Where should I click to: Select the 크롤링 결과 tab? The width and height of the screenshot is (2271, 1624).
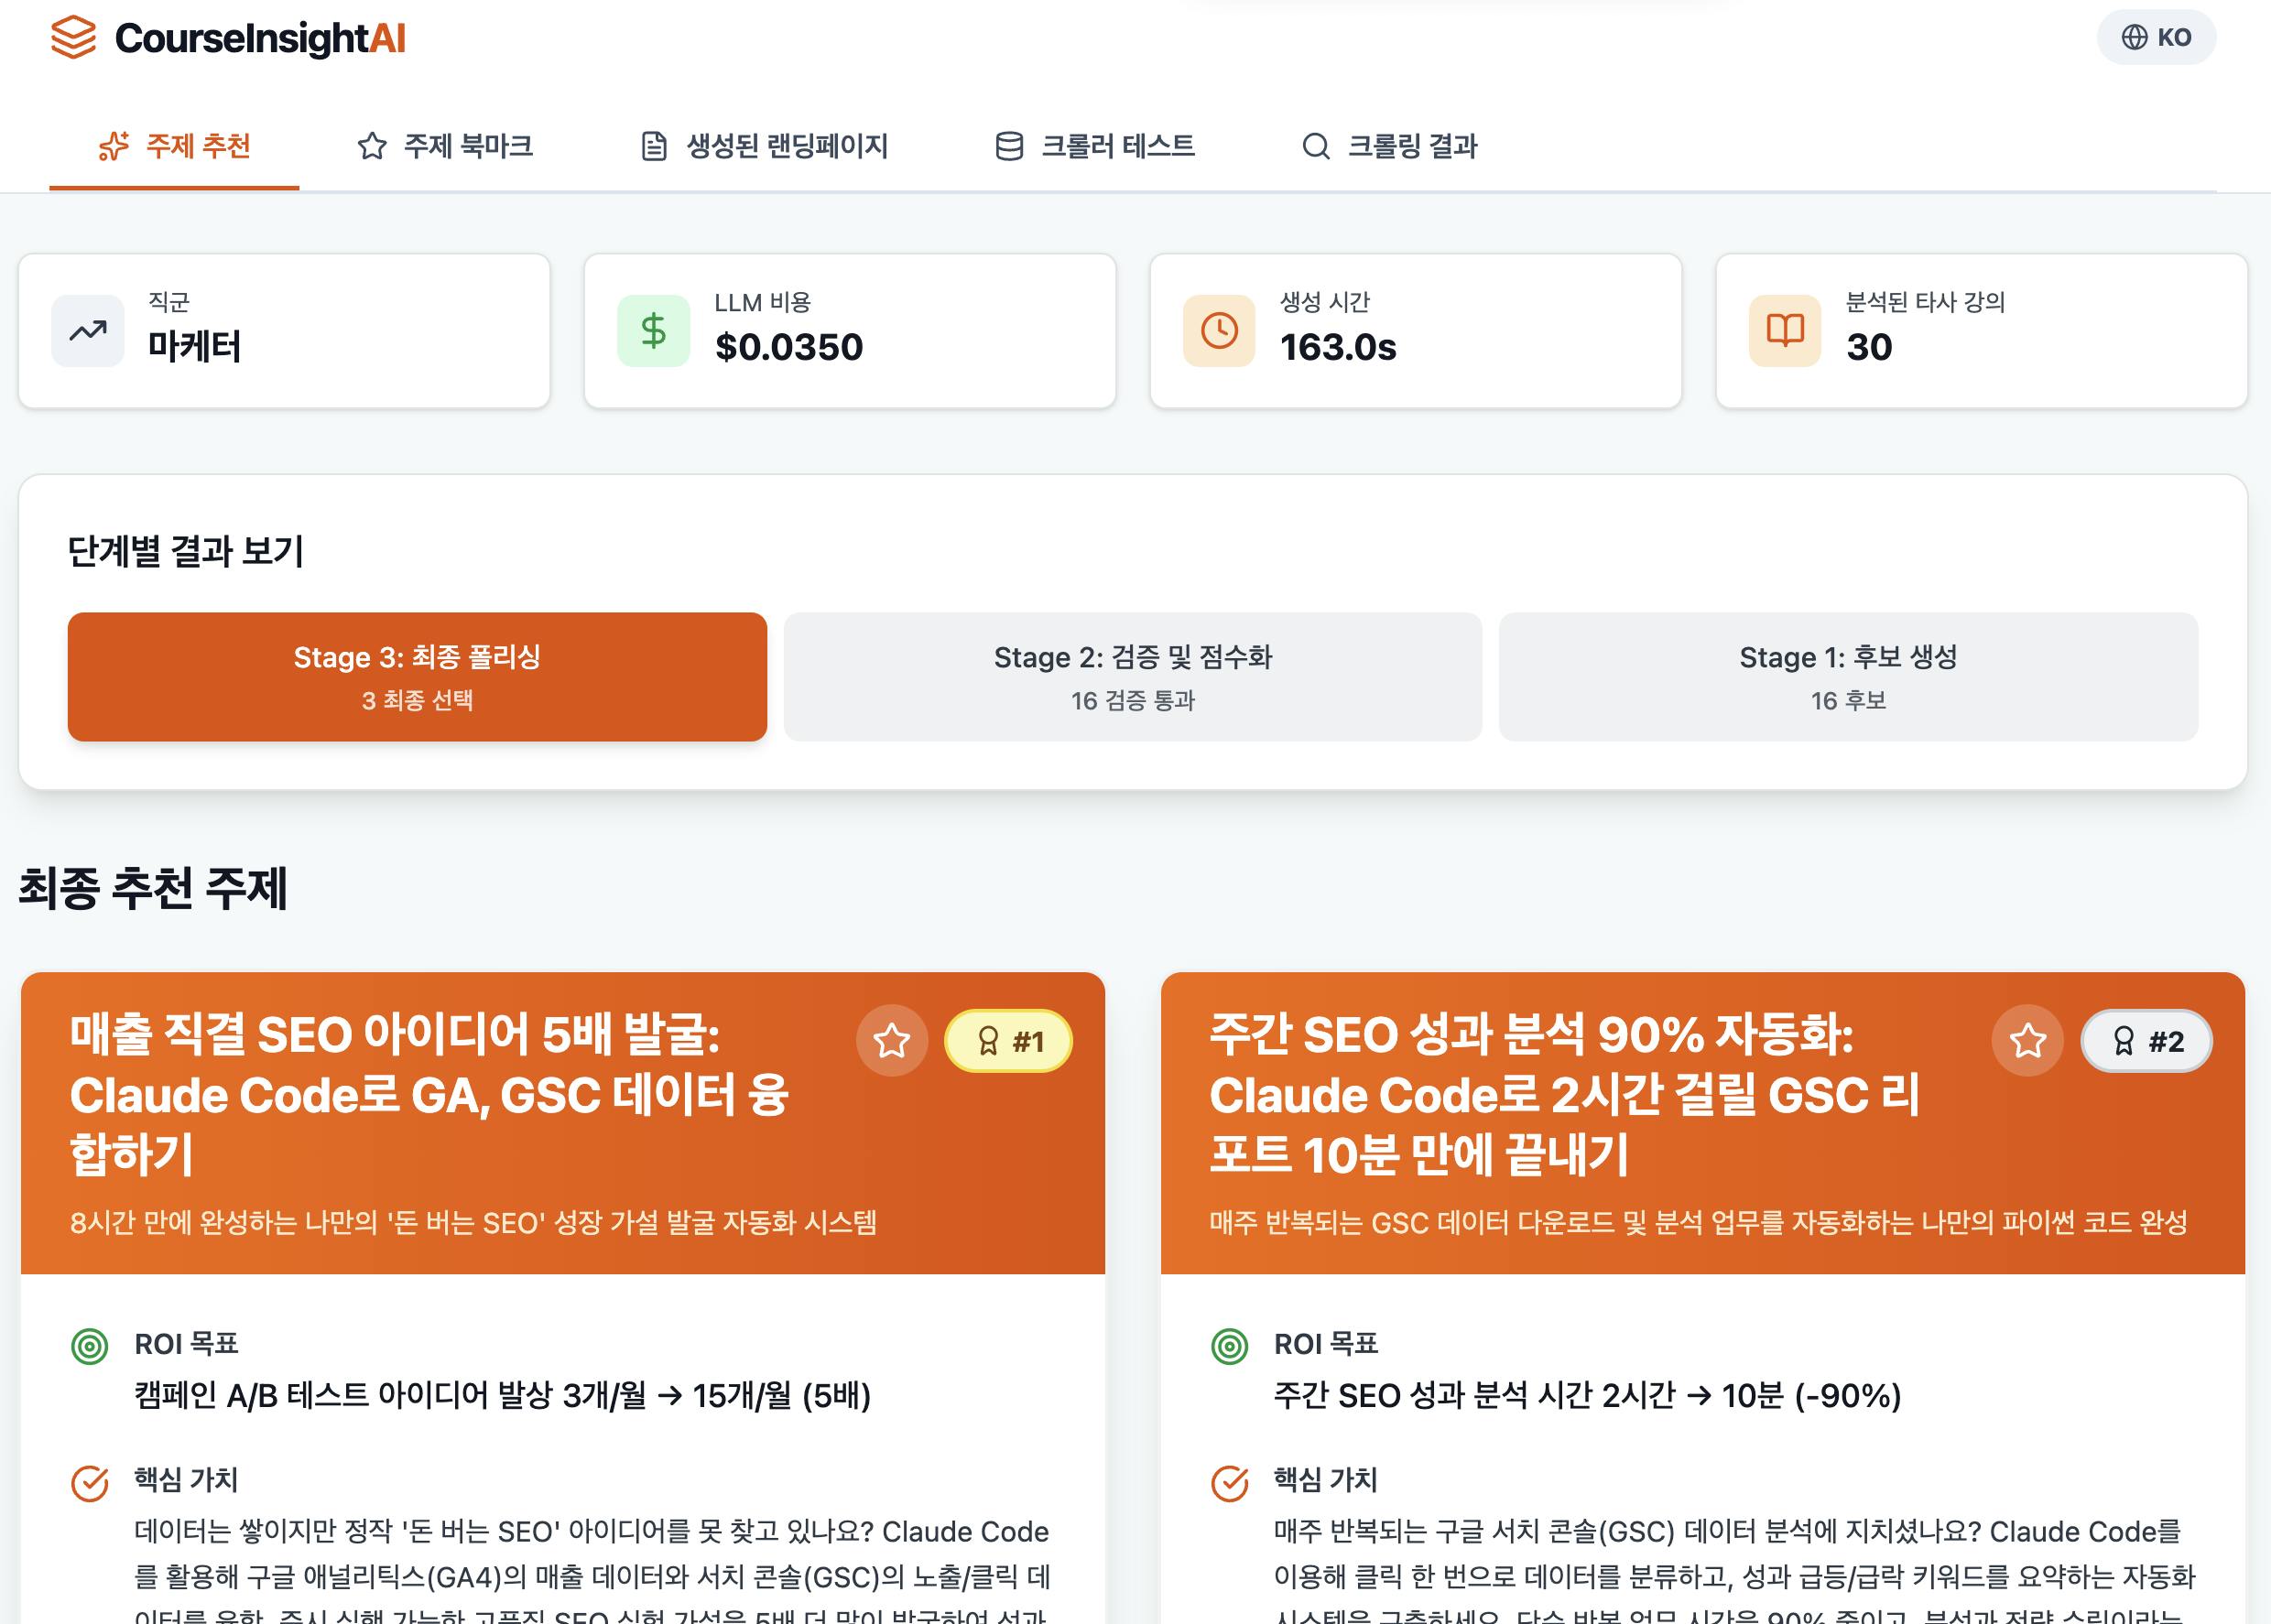tap(1390, 146)
